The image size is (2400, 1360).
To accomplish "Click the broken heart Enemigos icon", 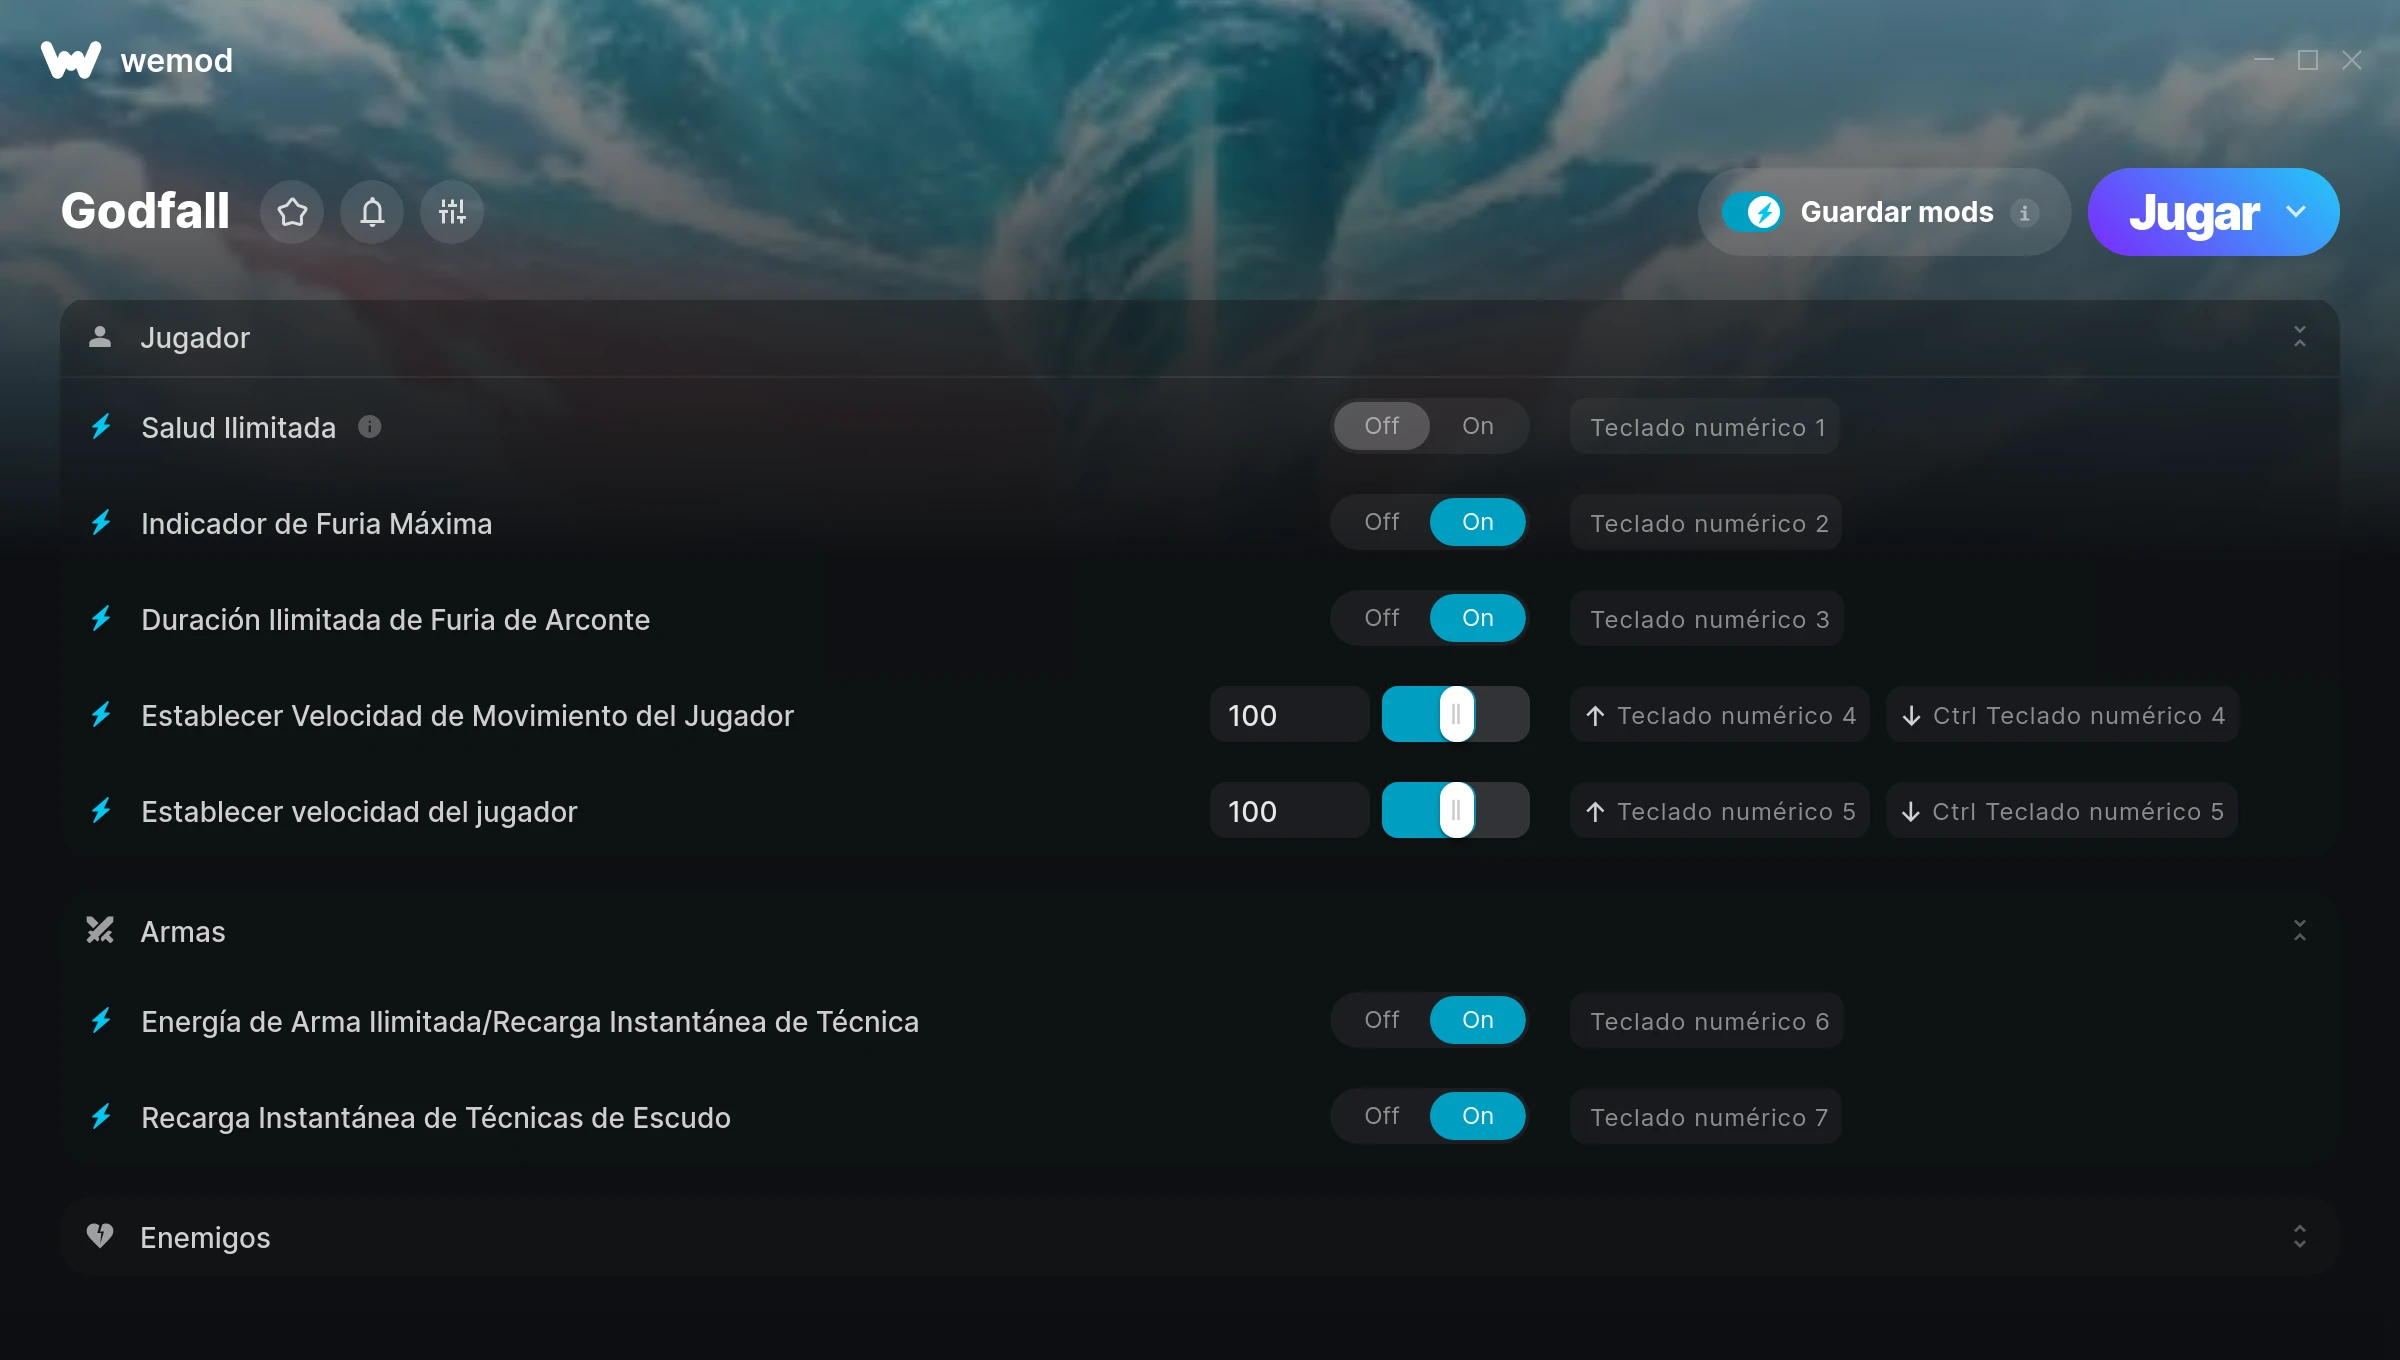I will (100, 1236).
